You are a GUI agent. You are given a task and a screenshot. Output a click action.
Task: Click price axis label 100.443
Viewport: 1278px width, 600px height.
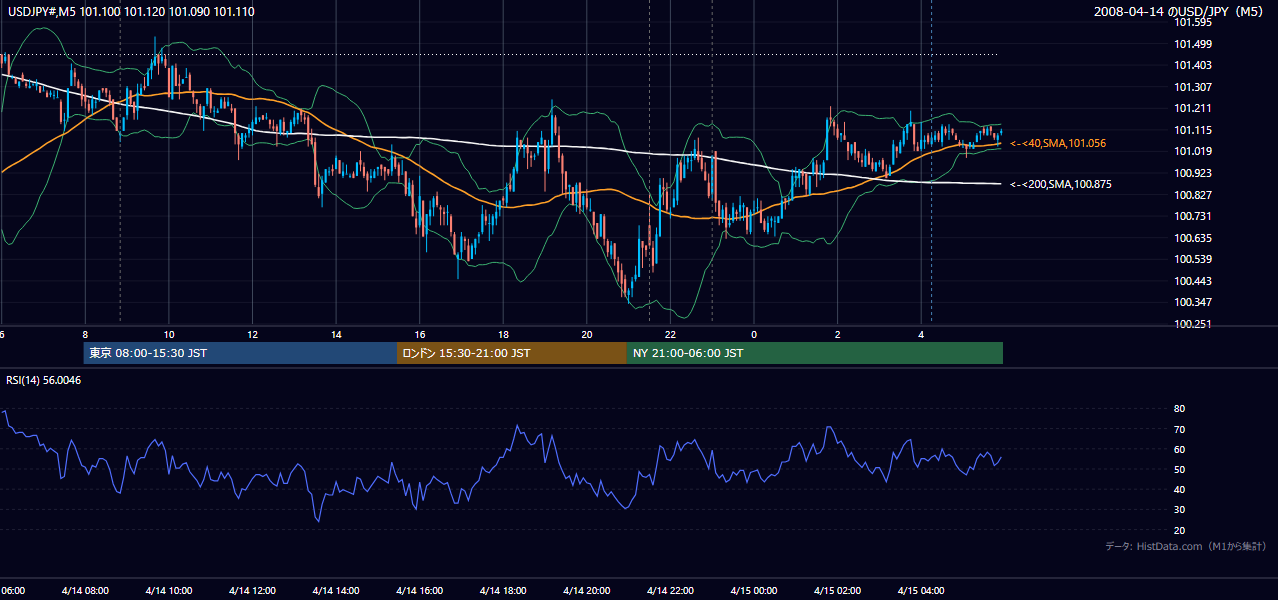tap(1192, 281)
